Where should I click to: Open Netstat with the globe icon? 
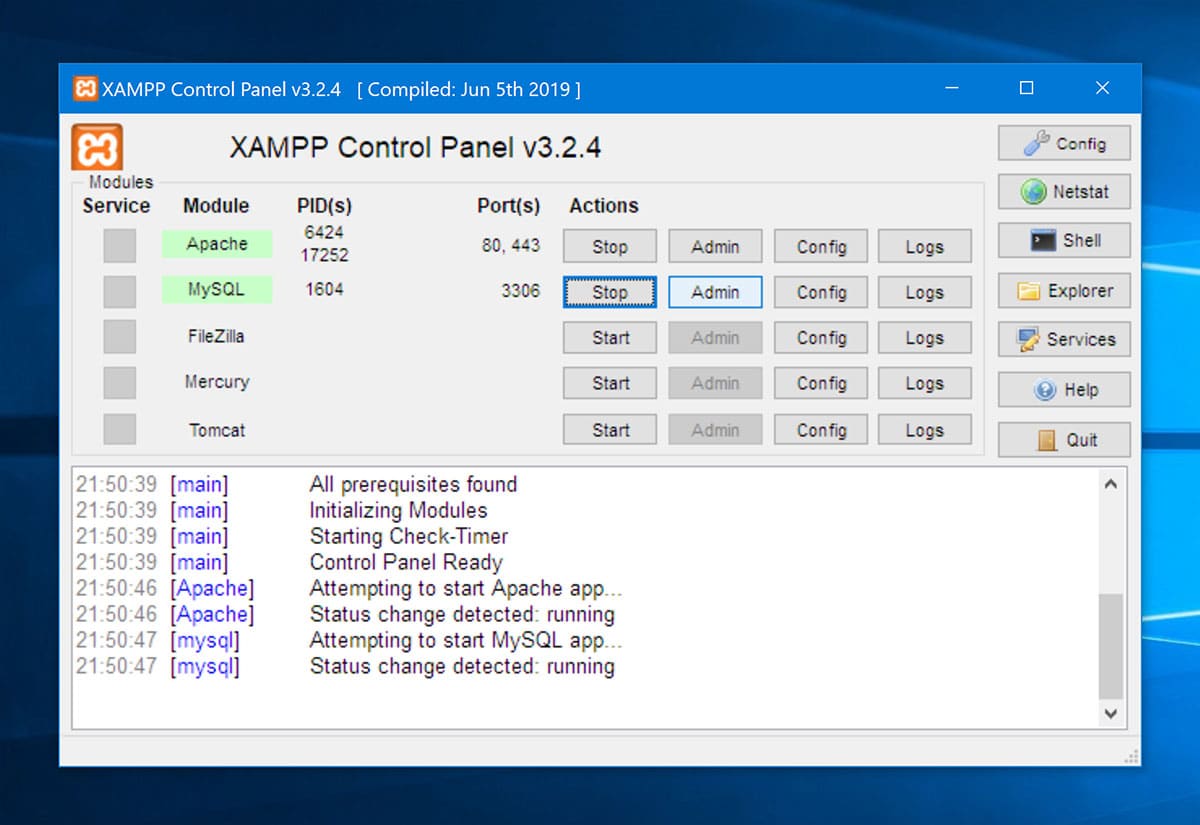(x=1064, y=191)
